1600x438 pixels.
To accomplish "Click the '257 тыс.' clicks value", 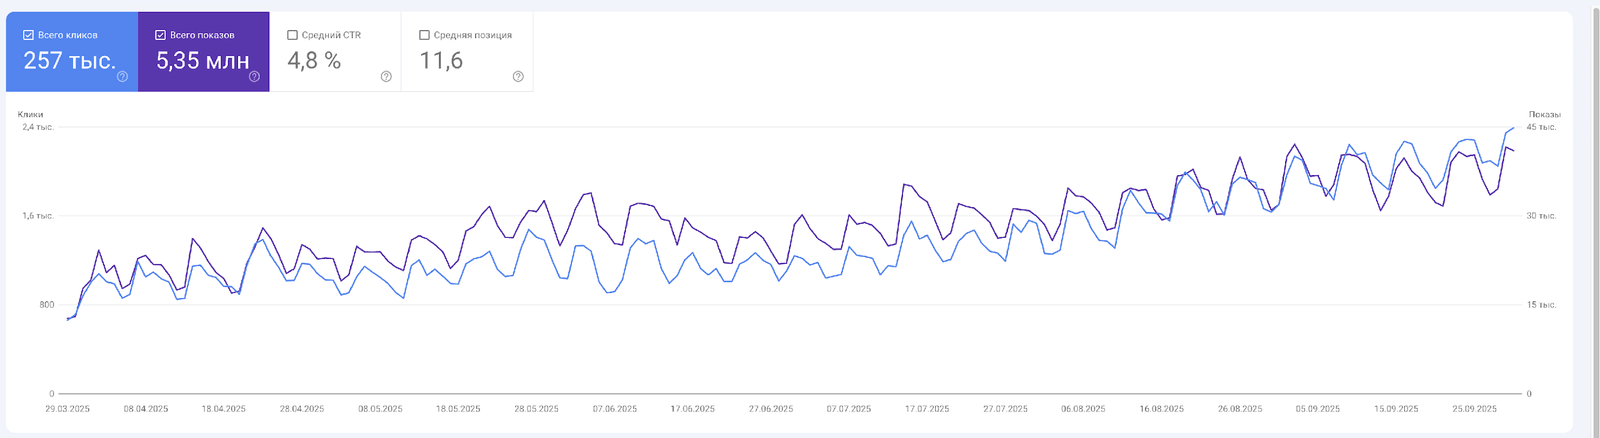I will (69, 61).
